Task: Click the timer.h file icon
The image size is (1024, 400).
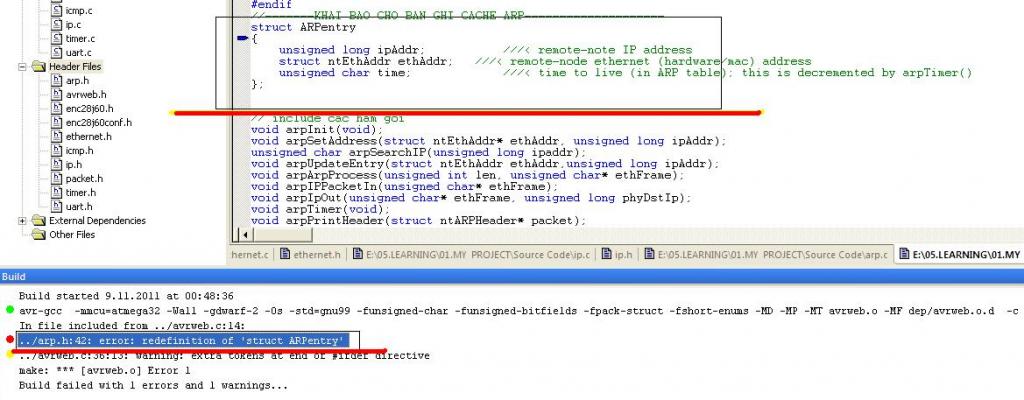Action: coord(57,193)
